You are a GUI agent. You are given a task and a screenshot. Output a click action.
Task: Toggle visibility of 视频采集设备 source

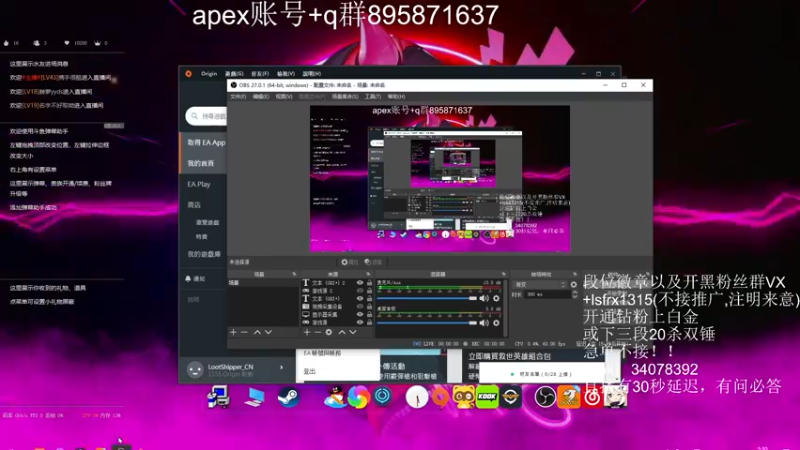pyautogui.click(x=360, y=307)
